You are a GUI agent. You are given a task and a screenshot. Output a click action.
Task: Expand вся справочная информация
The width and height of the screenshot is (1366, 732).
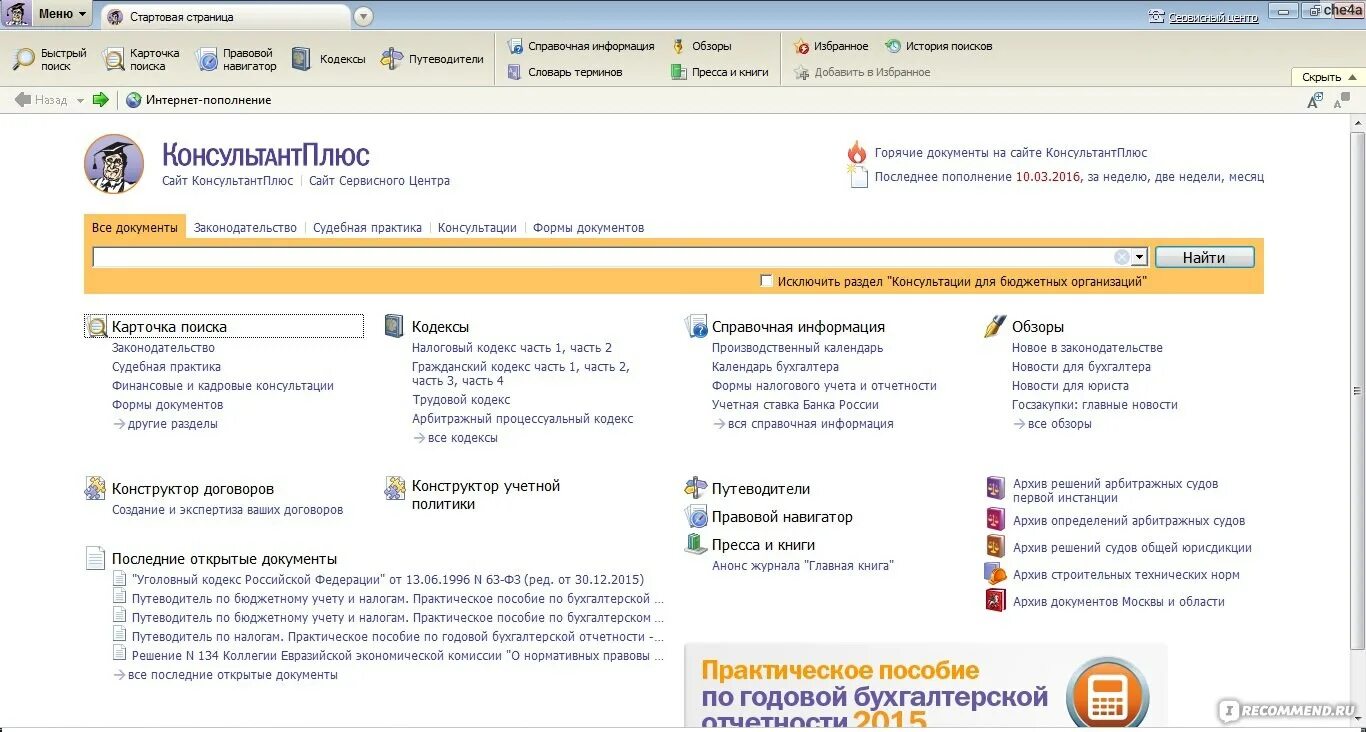tap(810, 424)
